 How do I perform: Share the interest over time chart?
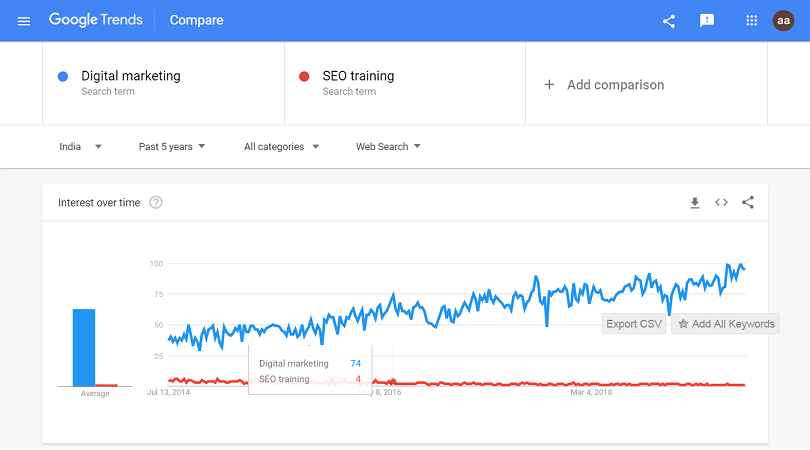[x=748, y=203]
